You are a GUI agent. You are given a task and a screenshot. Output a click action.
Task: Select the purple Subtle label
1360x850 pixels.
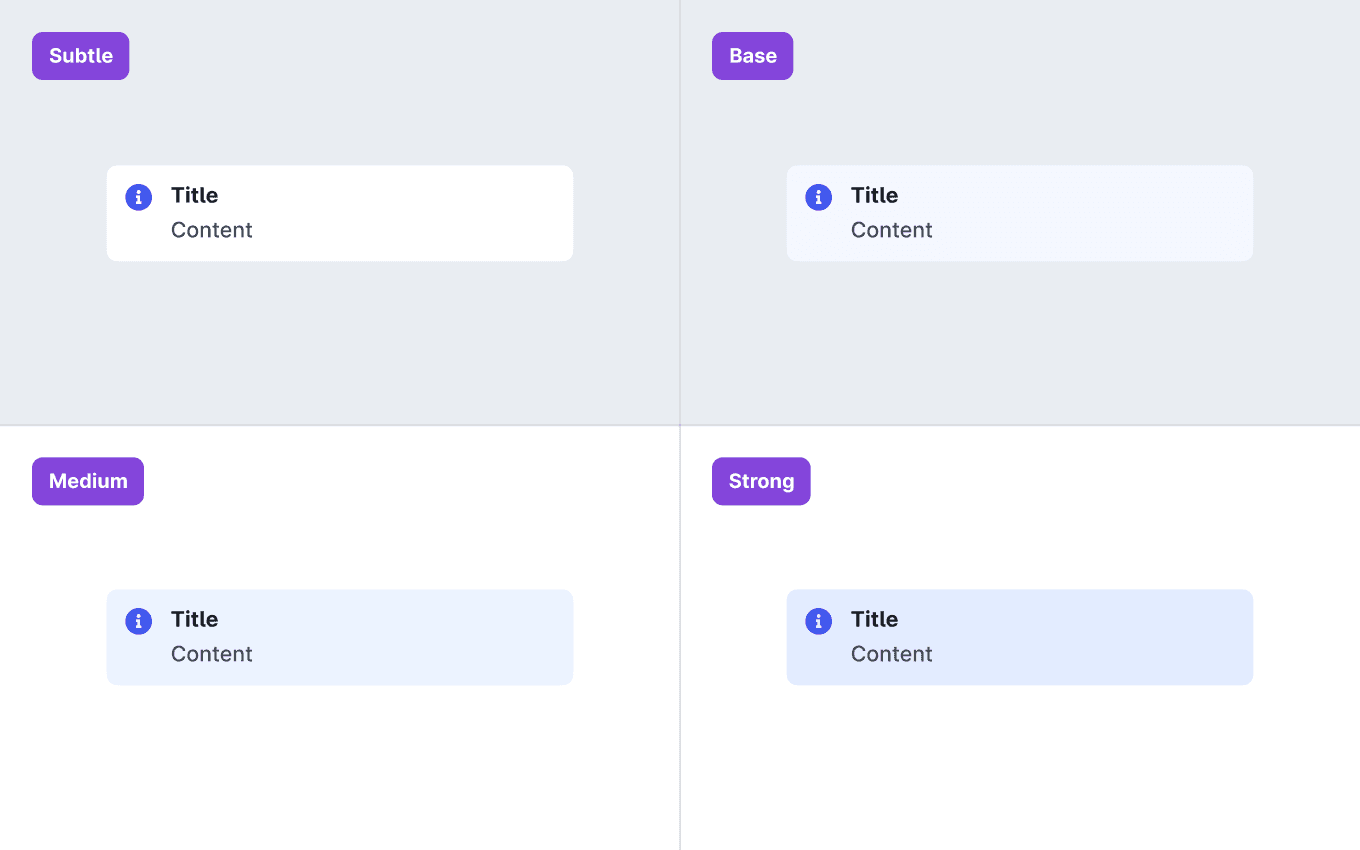click(81, 56)
